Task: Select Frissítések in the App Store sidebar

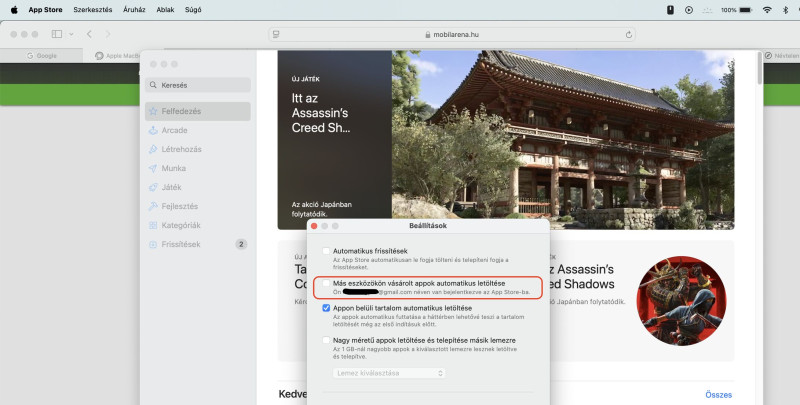Action: click(x=198, y=244)
